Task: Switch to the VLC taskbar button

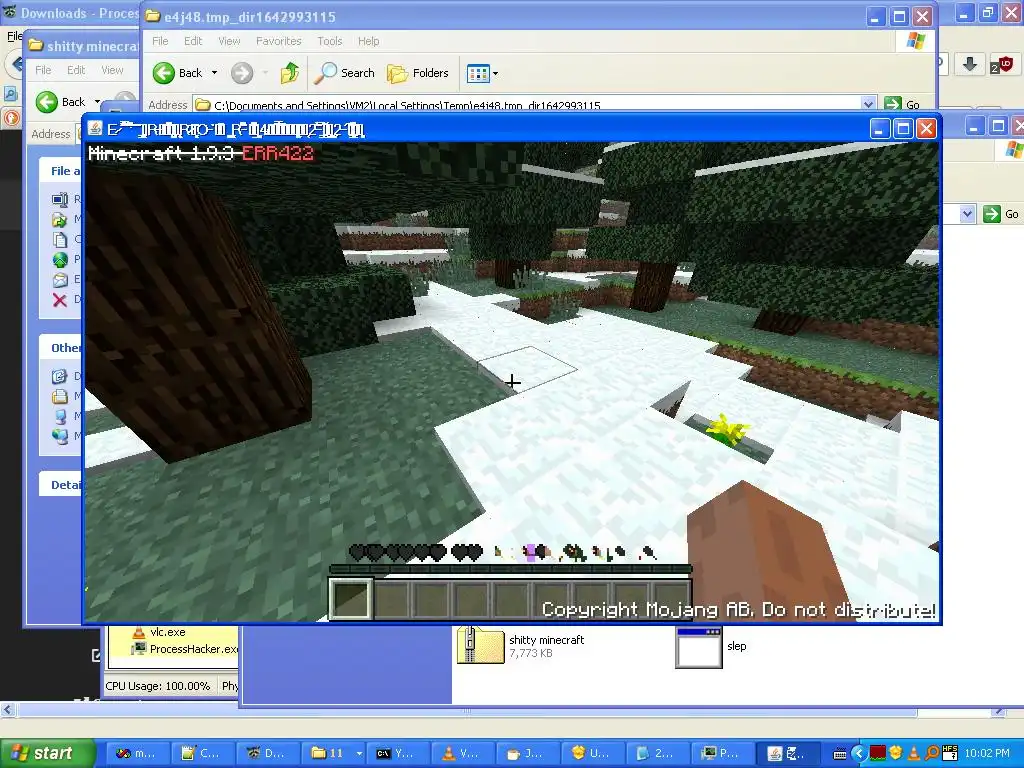Action: tap(462, 753)
